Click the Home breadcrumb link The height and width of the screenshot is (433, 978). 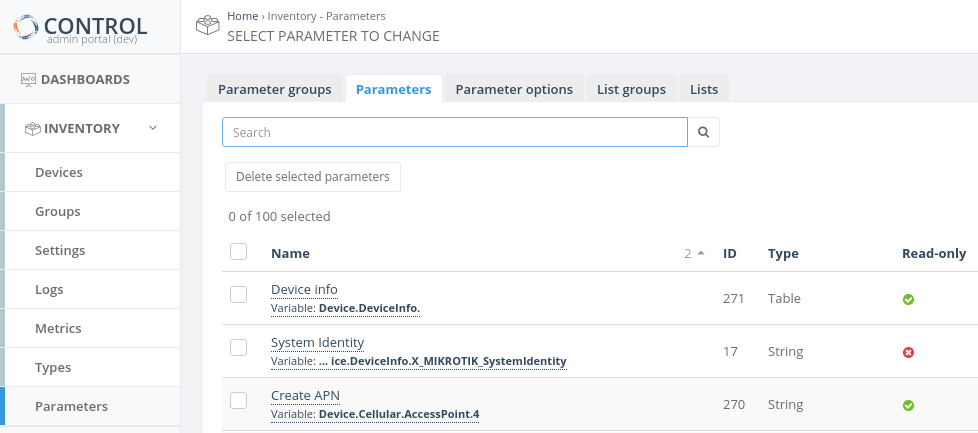(x=242, y=16)
